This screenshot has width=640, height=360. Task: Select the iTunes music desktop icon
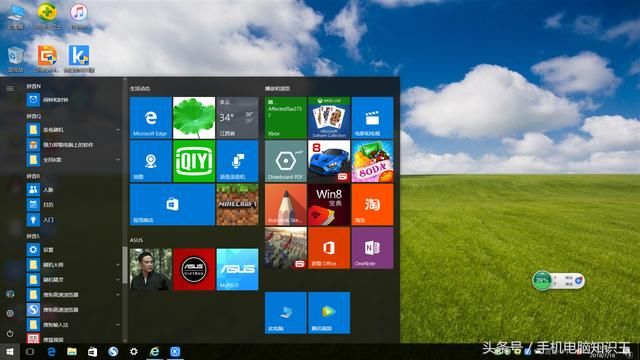pyautogui.click(x=79, y=17)
